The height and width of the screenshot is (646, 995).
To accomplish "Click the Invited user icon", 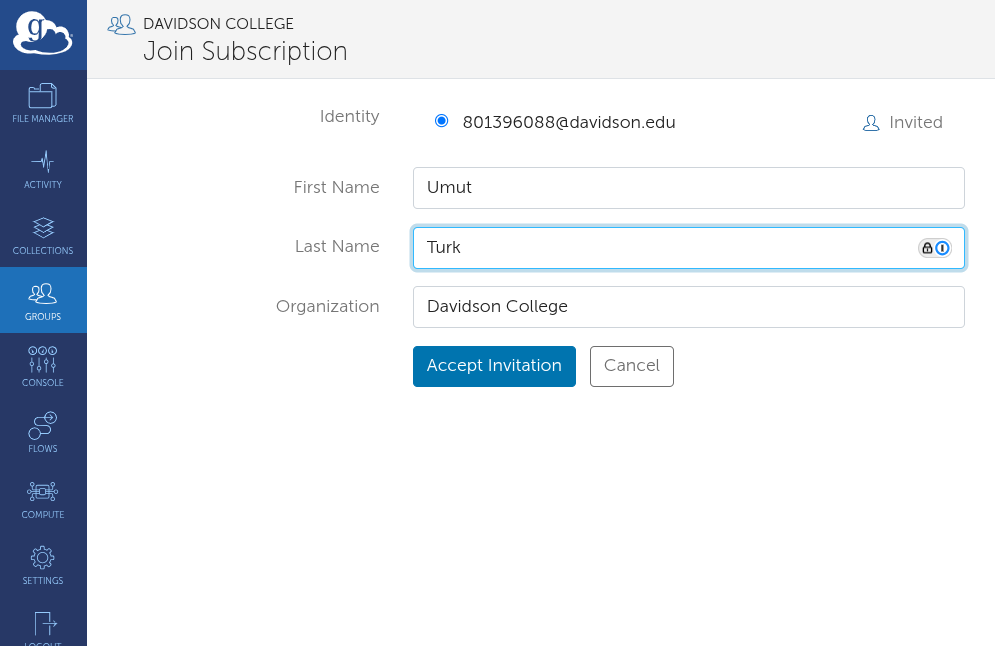I will 871,123.
